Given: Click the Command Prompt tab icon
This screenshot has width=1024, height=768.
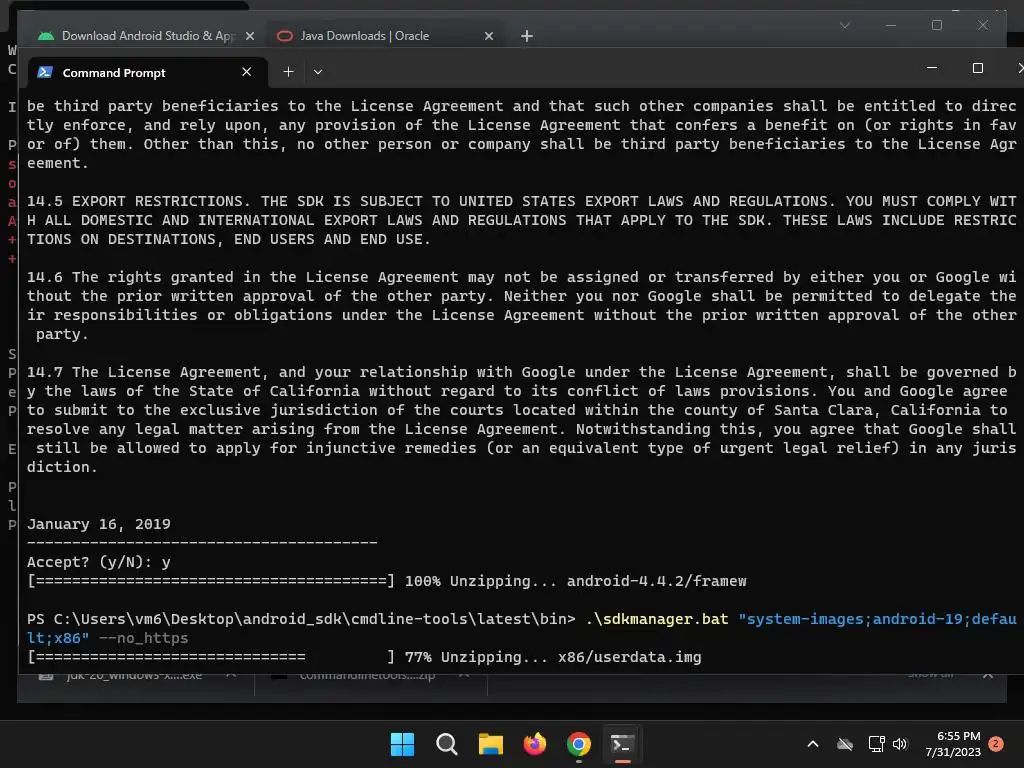Looking at the screenshot, I should pyautogui.click(x=45, y=72).
